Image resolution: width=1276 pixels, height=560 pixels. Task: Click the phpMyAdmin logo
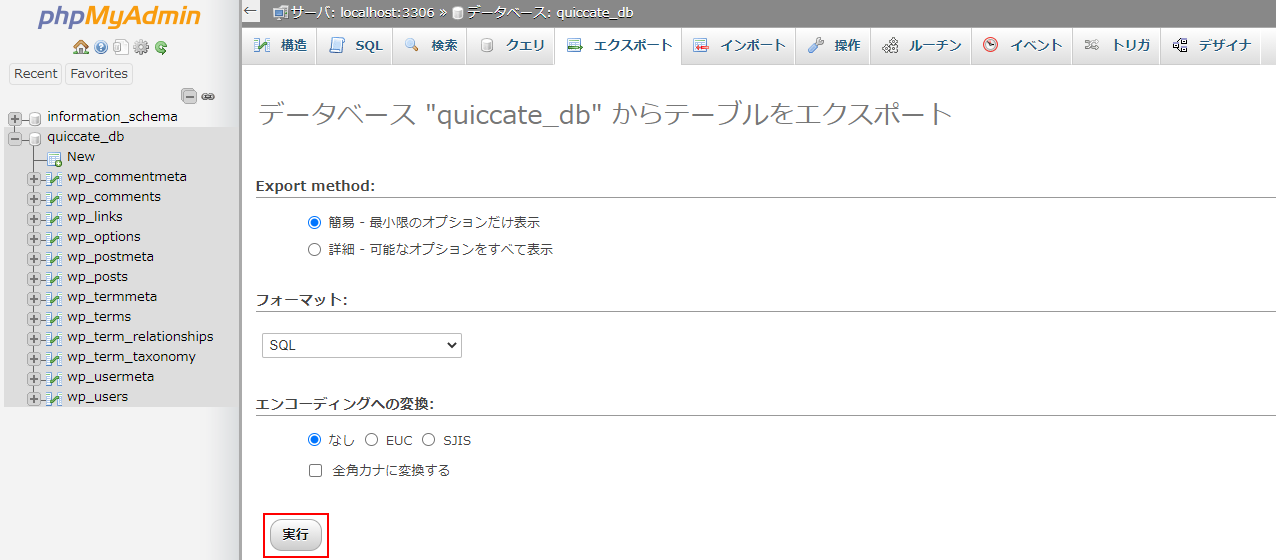click(120, 17)
